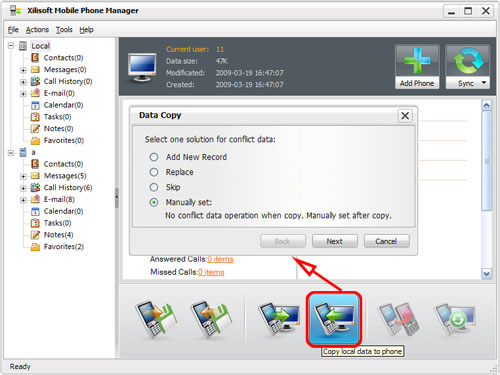500x375 pixels.
Task: Expand Call History(6) node
Action: point(23,188)
